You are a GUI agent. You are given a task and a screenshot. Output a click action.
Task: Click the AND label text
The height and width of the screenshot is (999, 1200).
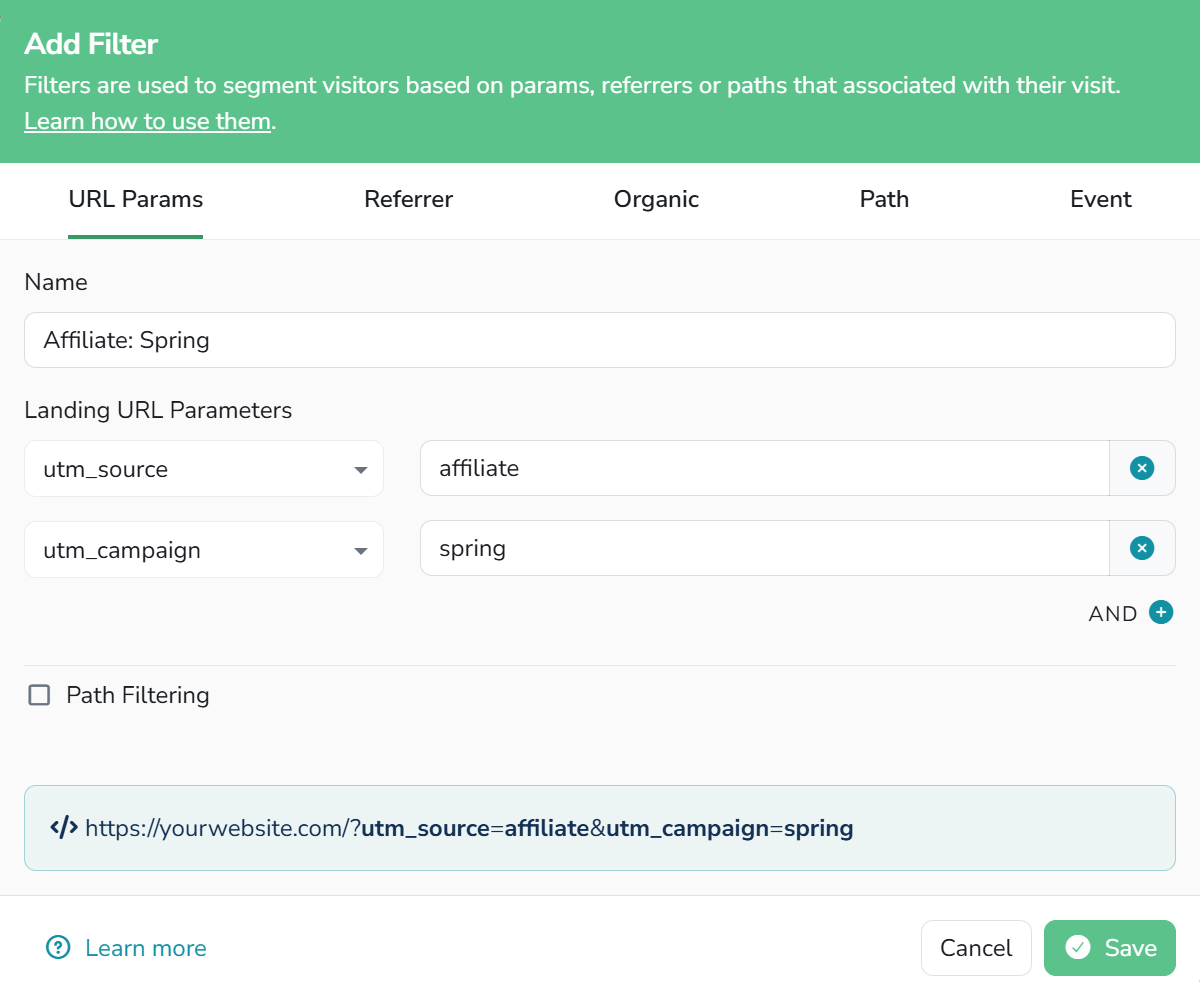point(1113,614)
